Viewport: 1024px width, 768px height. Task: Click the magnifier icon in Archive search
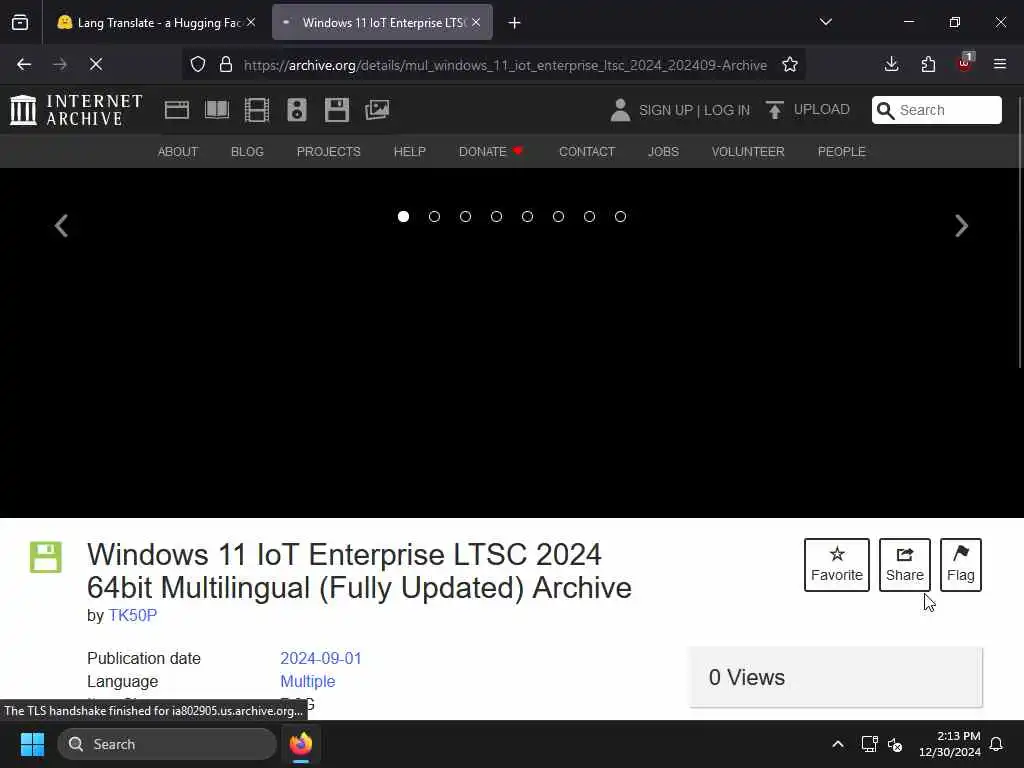coord(886,110)
